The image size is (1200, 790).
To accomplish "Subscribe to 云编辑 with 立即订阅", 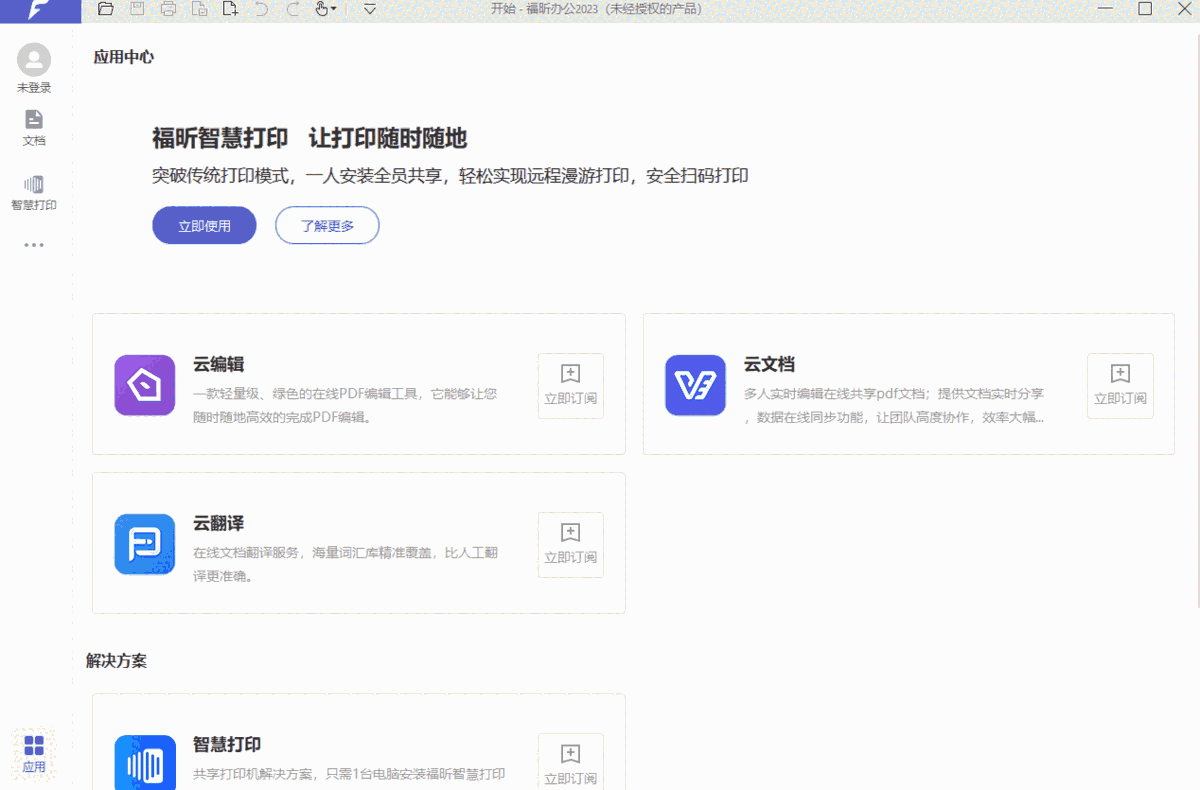I will pos(570,386).
